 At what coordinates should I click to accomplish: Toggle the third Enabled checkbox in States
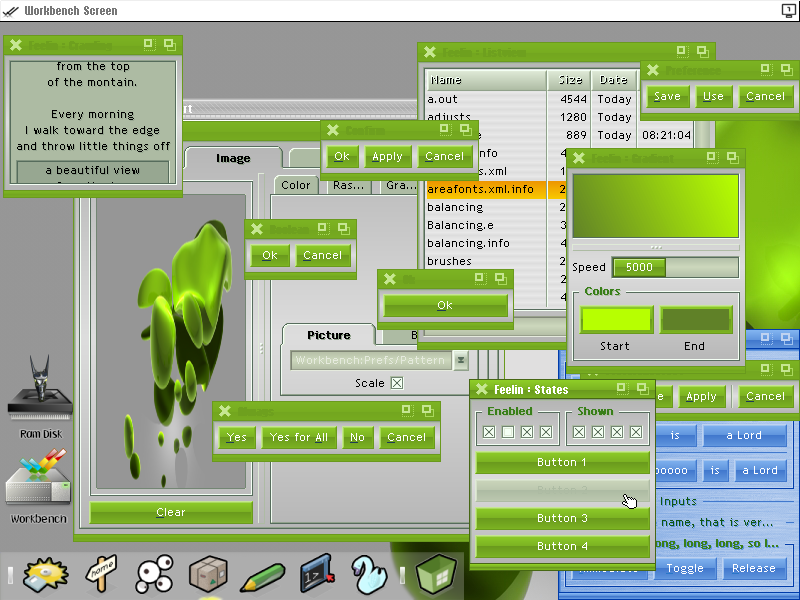click(527, 433)
